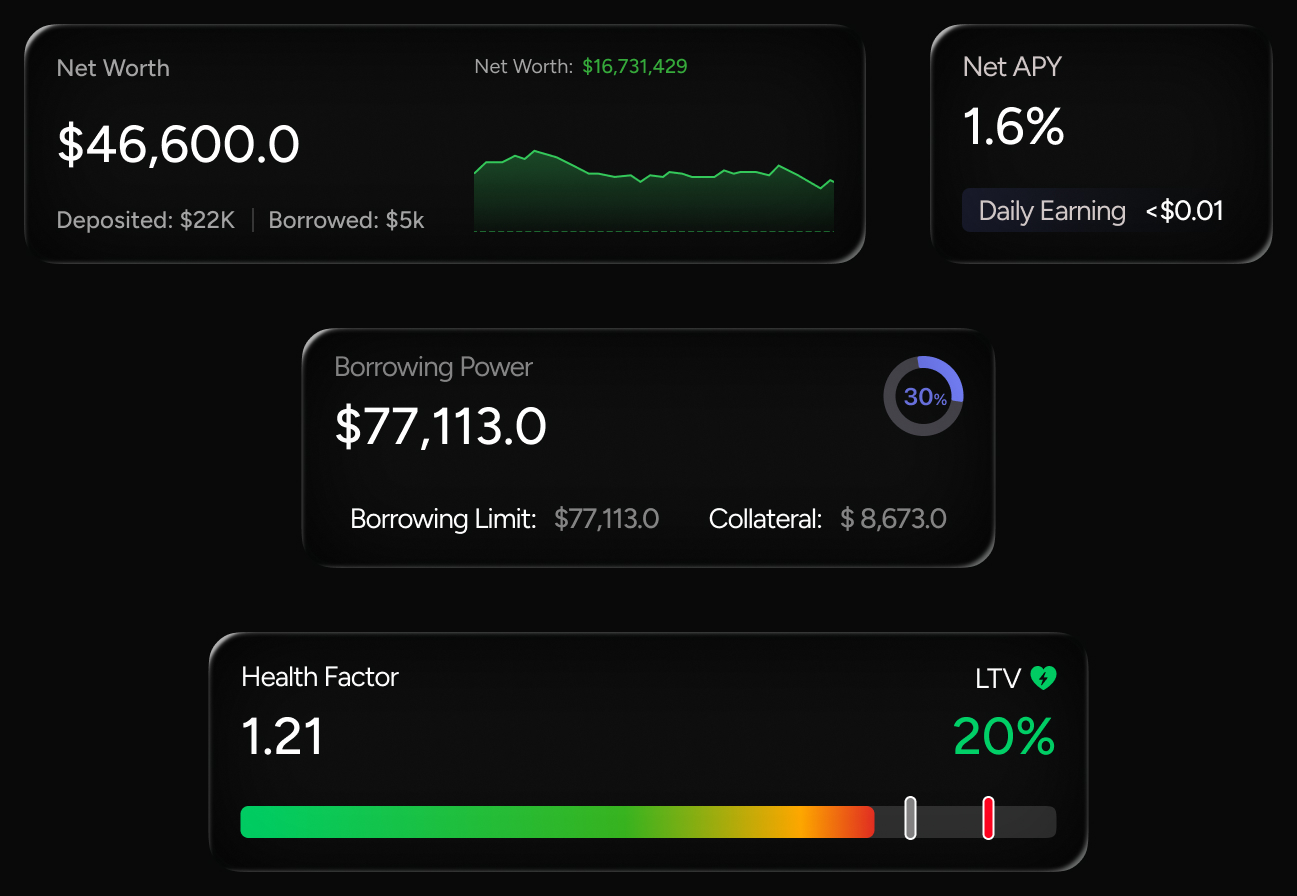This screenshot has width=1297, height=896.
Task: Click the white marker on health bar
Action: coord(910,817)
